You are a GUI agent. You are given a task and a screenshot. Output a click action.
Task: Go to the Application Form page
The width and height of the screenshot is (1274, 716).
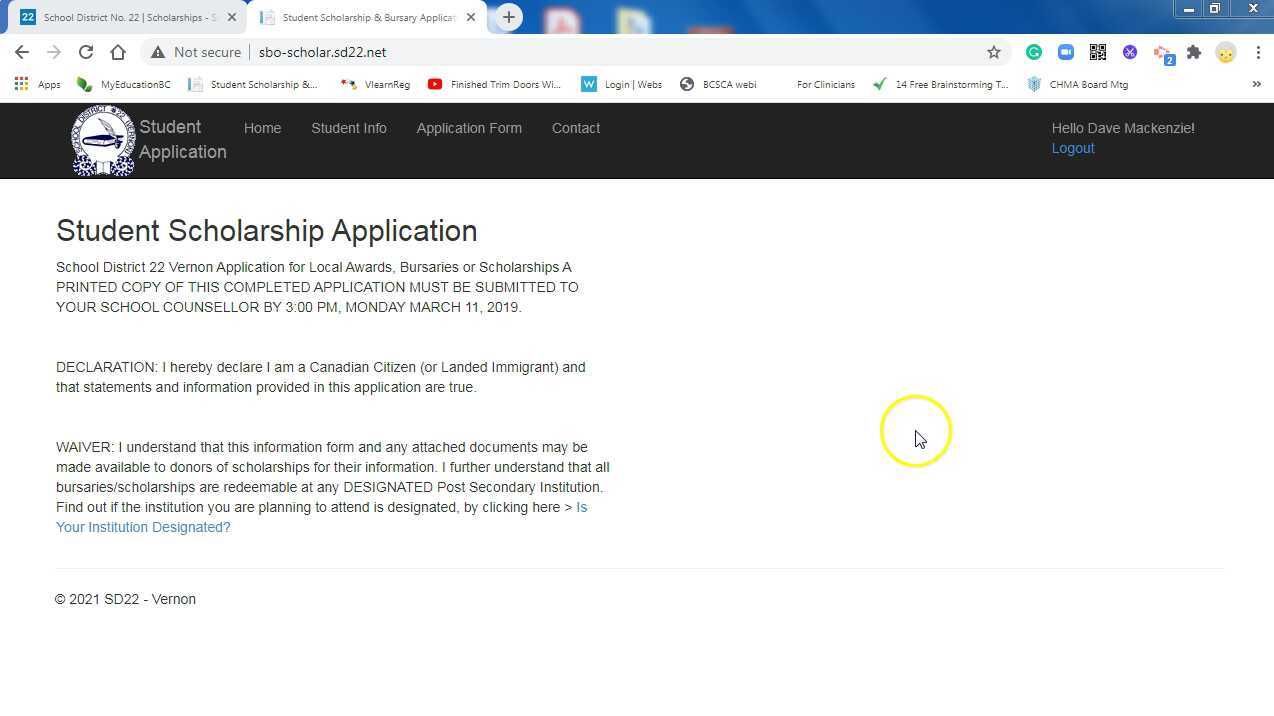click(x=469, y=128)
